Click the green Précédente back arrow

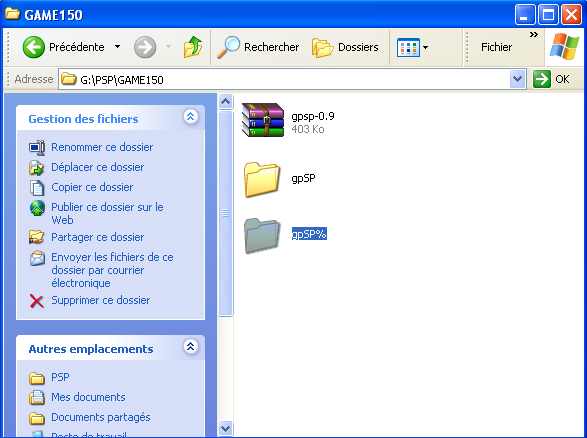click(x=34, y=47)
